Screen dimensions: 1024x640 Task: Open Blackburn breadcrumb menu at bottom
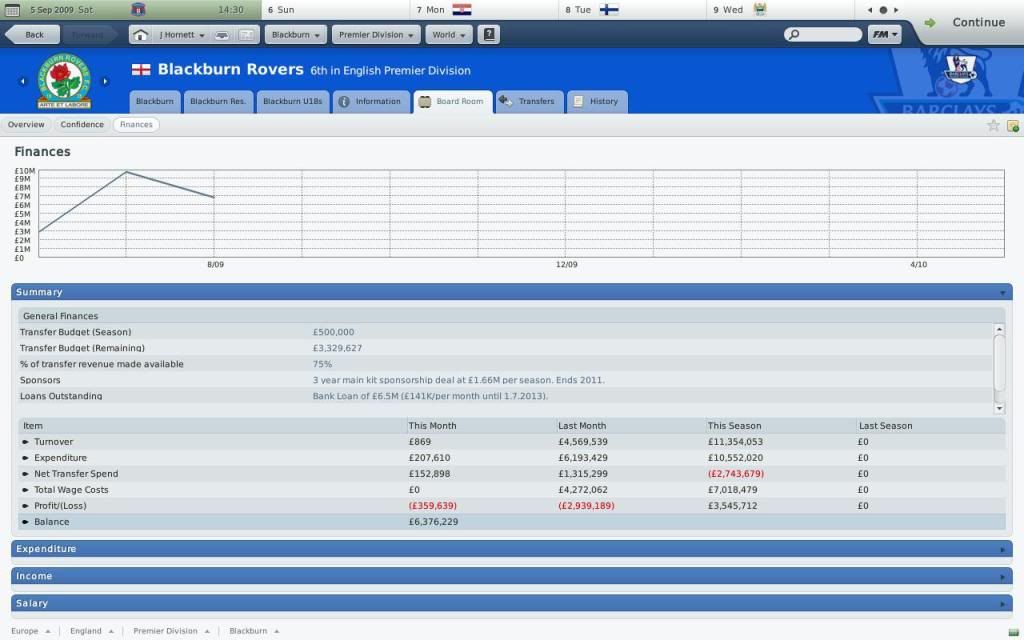click(x=254, y=631)
